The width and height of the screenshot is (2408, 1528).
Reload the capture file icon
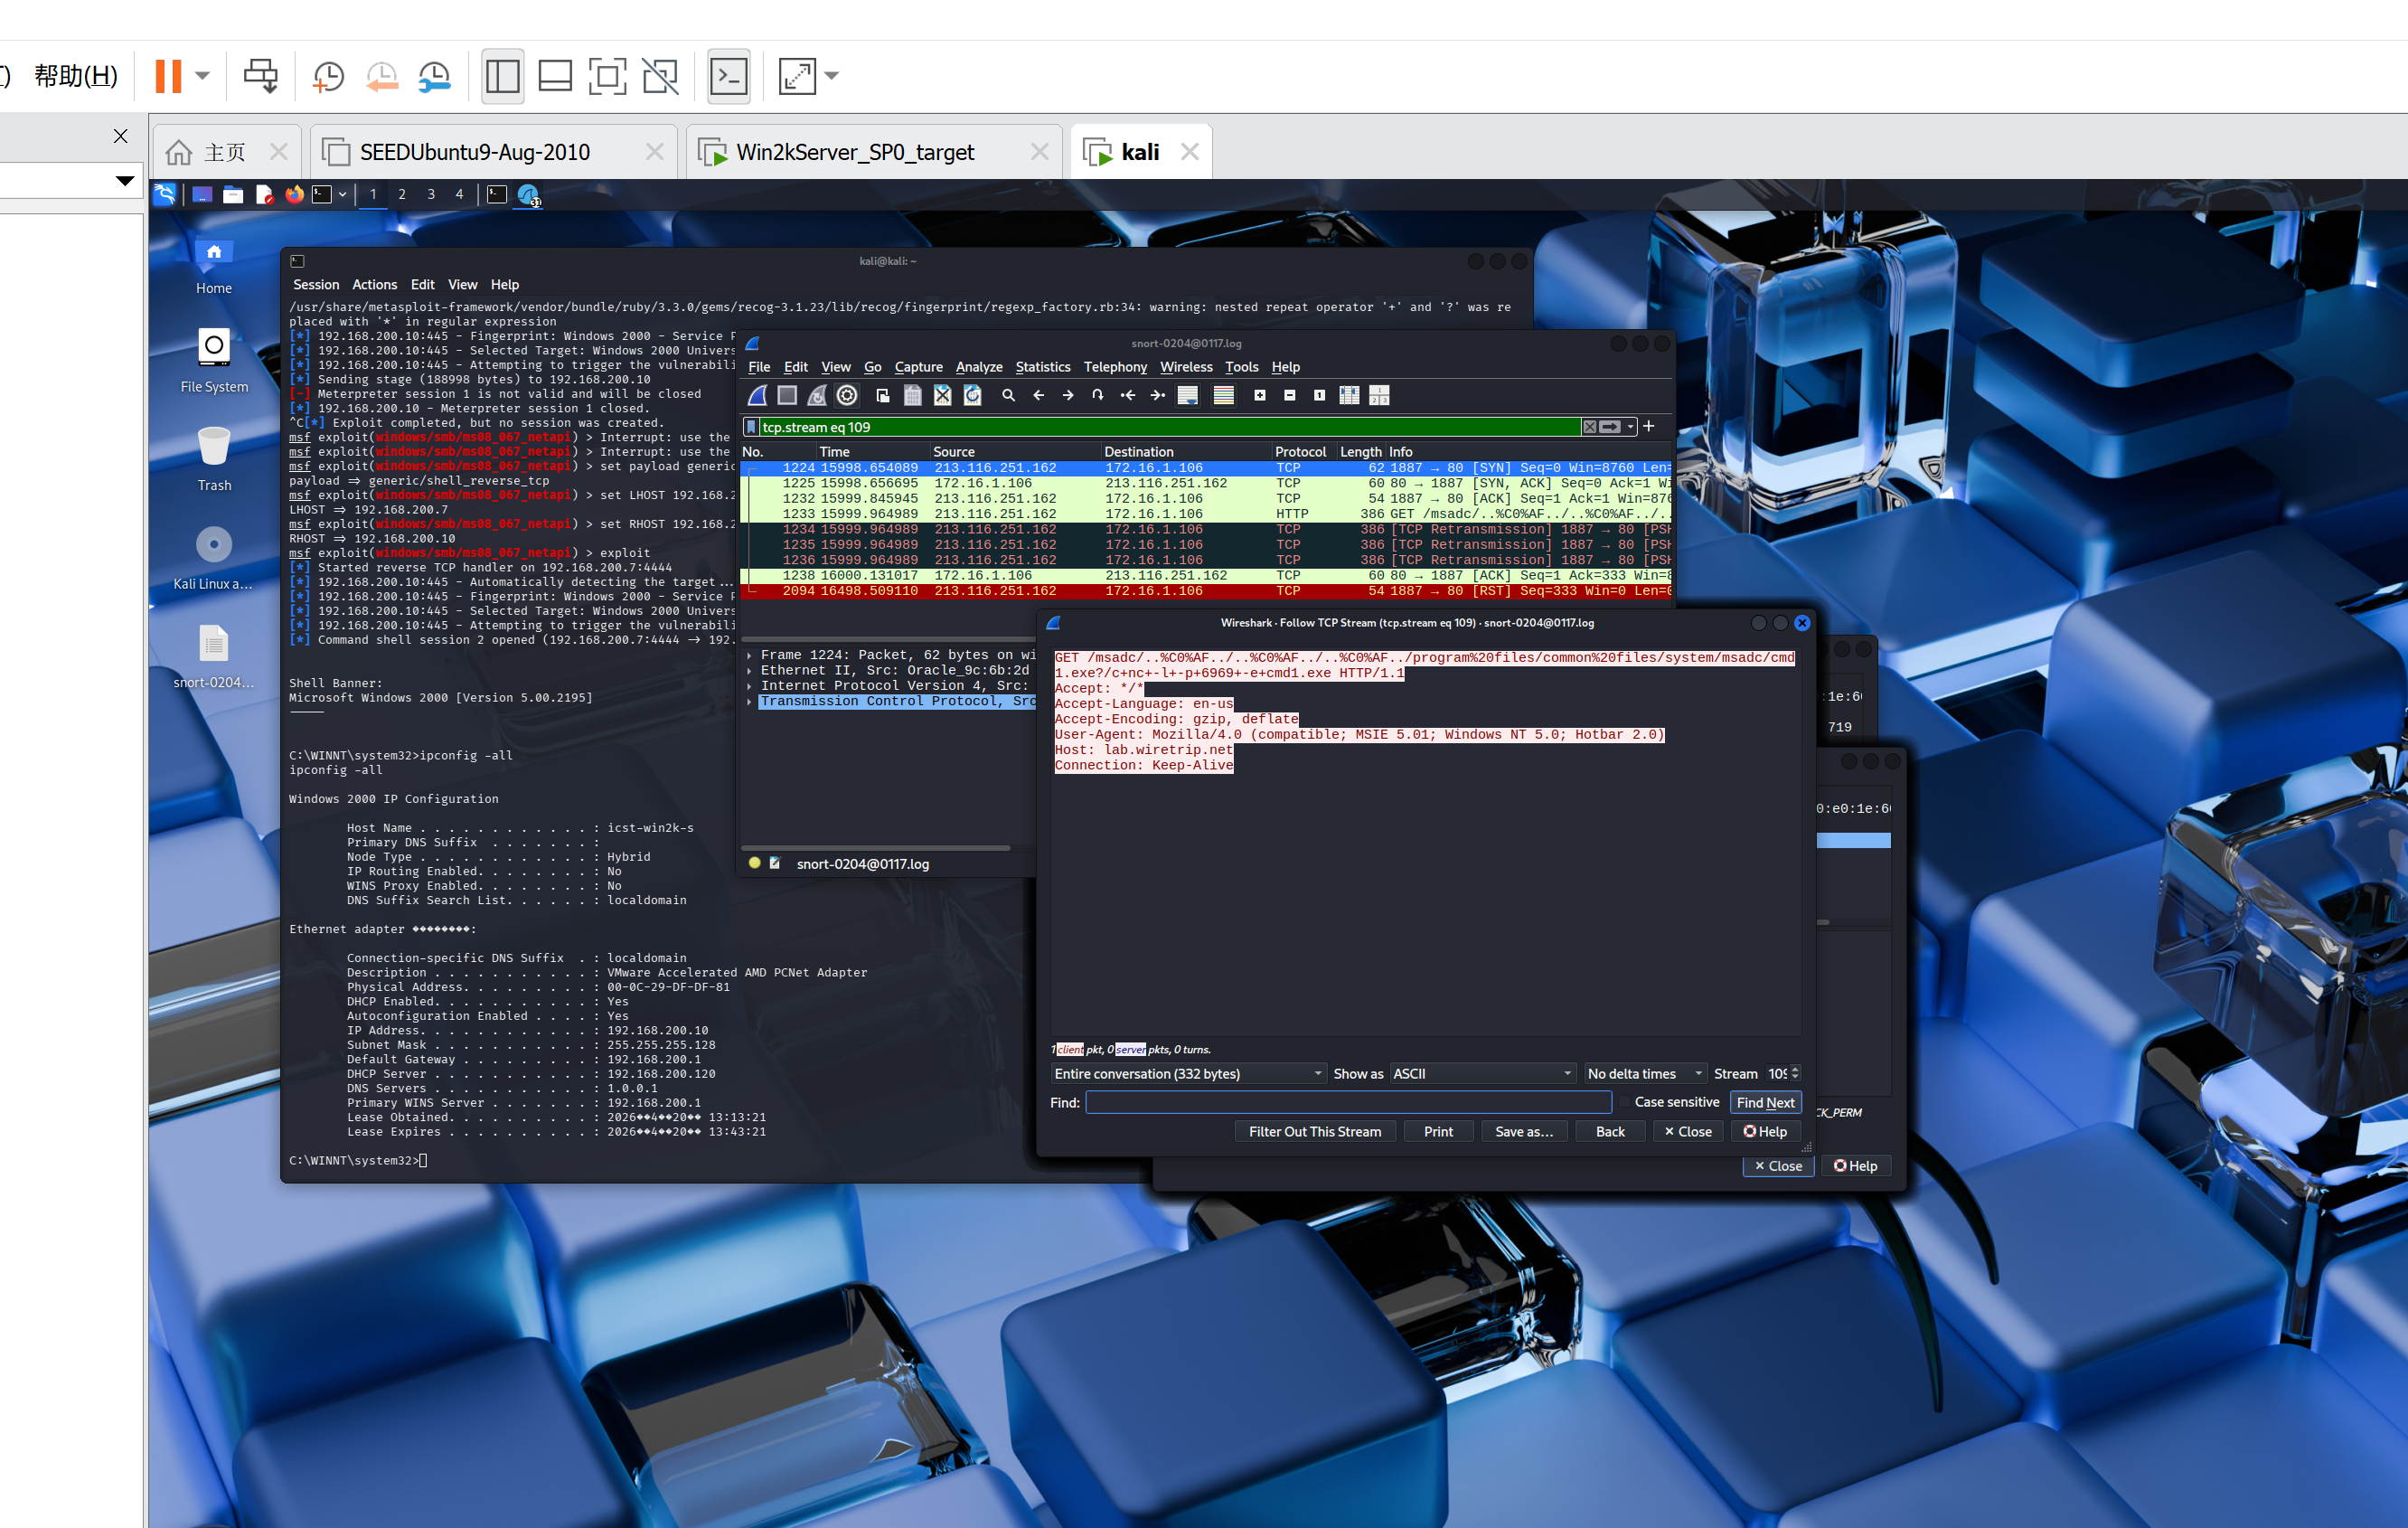[972, 395]
